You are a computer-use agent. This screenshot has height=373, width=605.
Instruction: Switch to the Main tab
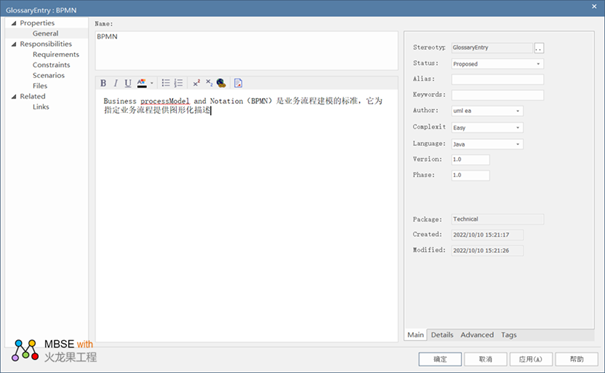416,335
